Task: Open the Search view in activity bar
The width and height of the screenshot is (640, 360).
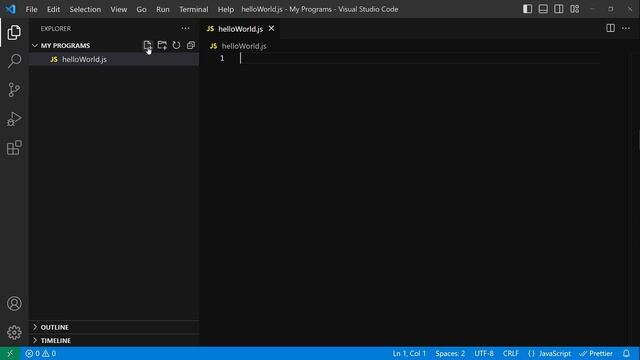Action: [x=14, y=61]
